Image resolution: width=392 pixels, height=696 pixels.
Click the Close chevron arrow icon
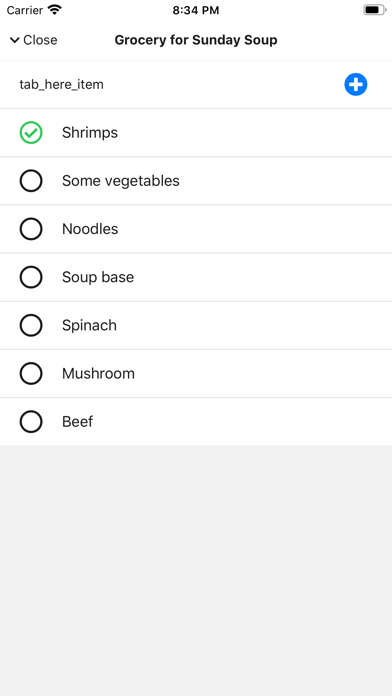(15, 40)
